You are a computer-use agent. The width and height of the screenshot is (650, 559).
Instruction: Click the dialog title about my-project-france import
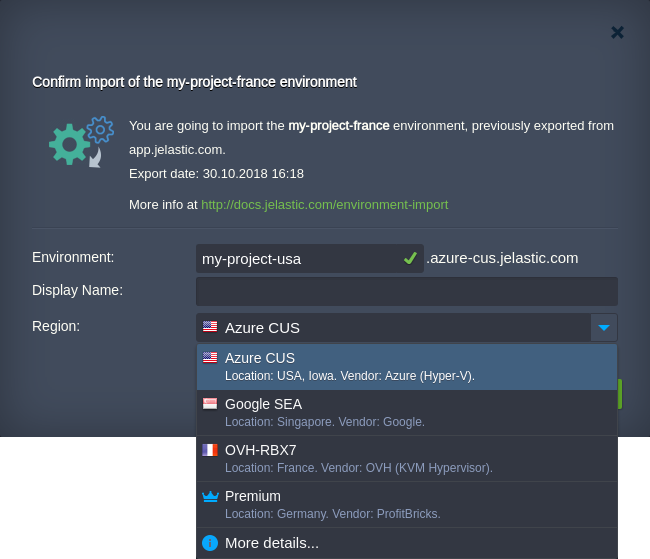click(x=194, y=82)
